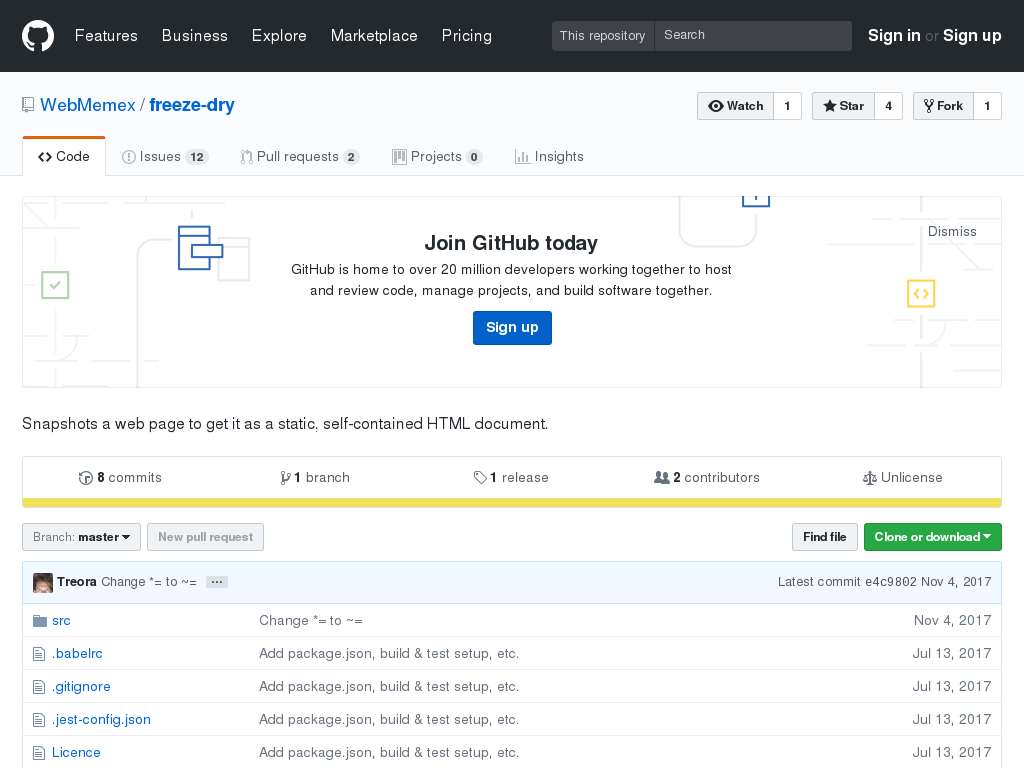The height and width of the screenshot is (768, 1024).
Task: Click the Find file button
Action: pyautogui.click(x=825, y=537)
